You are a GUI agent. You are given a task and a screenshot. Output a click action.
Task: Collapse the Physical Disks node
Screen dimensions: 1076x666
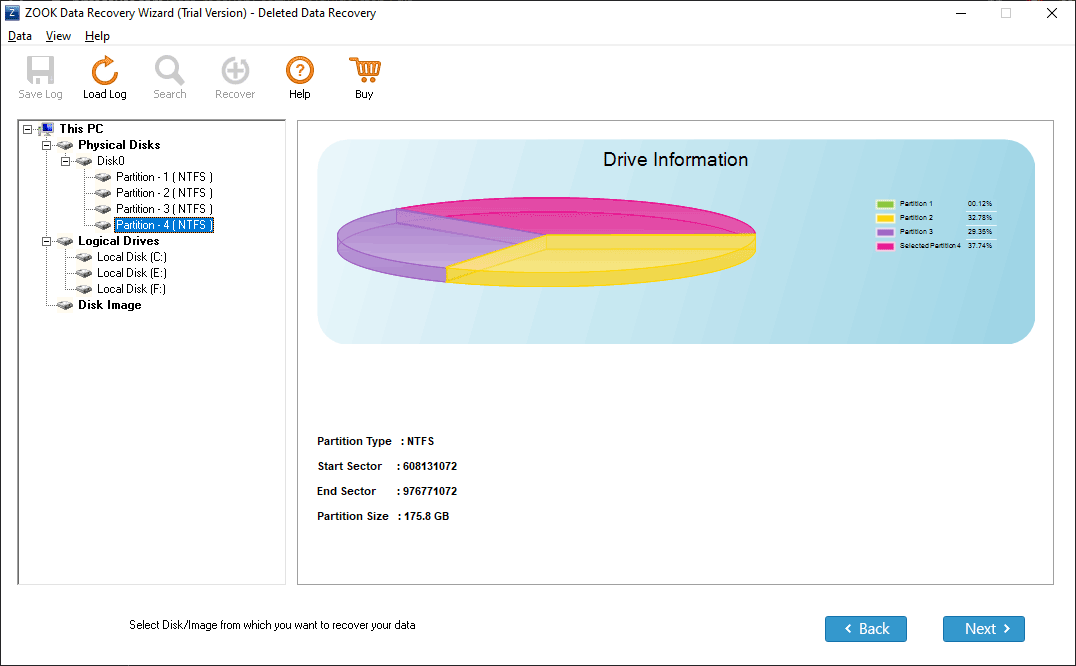point(47,145)
